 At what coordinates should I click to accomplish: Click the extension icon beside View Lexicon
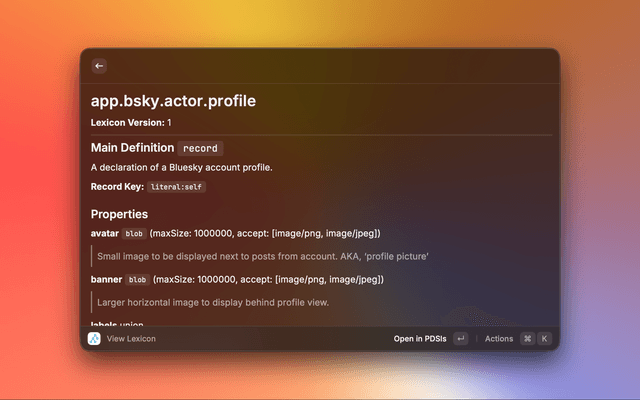(x=94, y=339)
